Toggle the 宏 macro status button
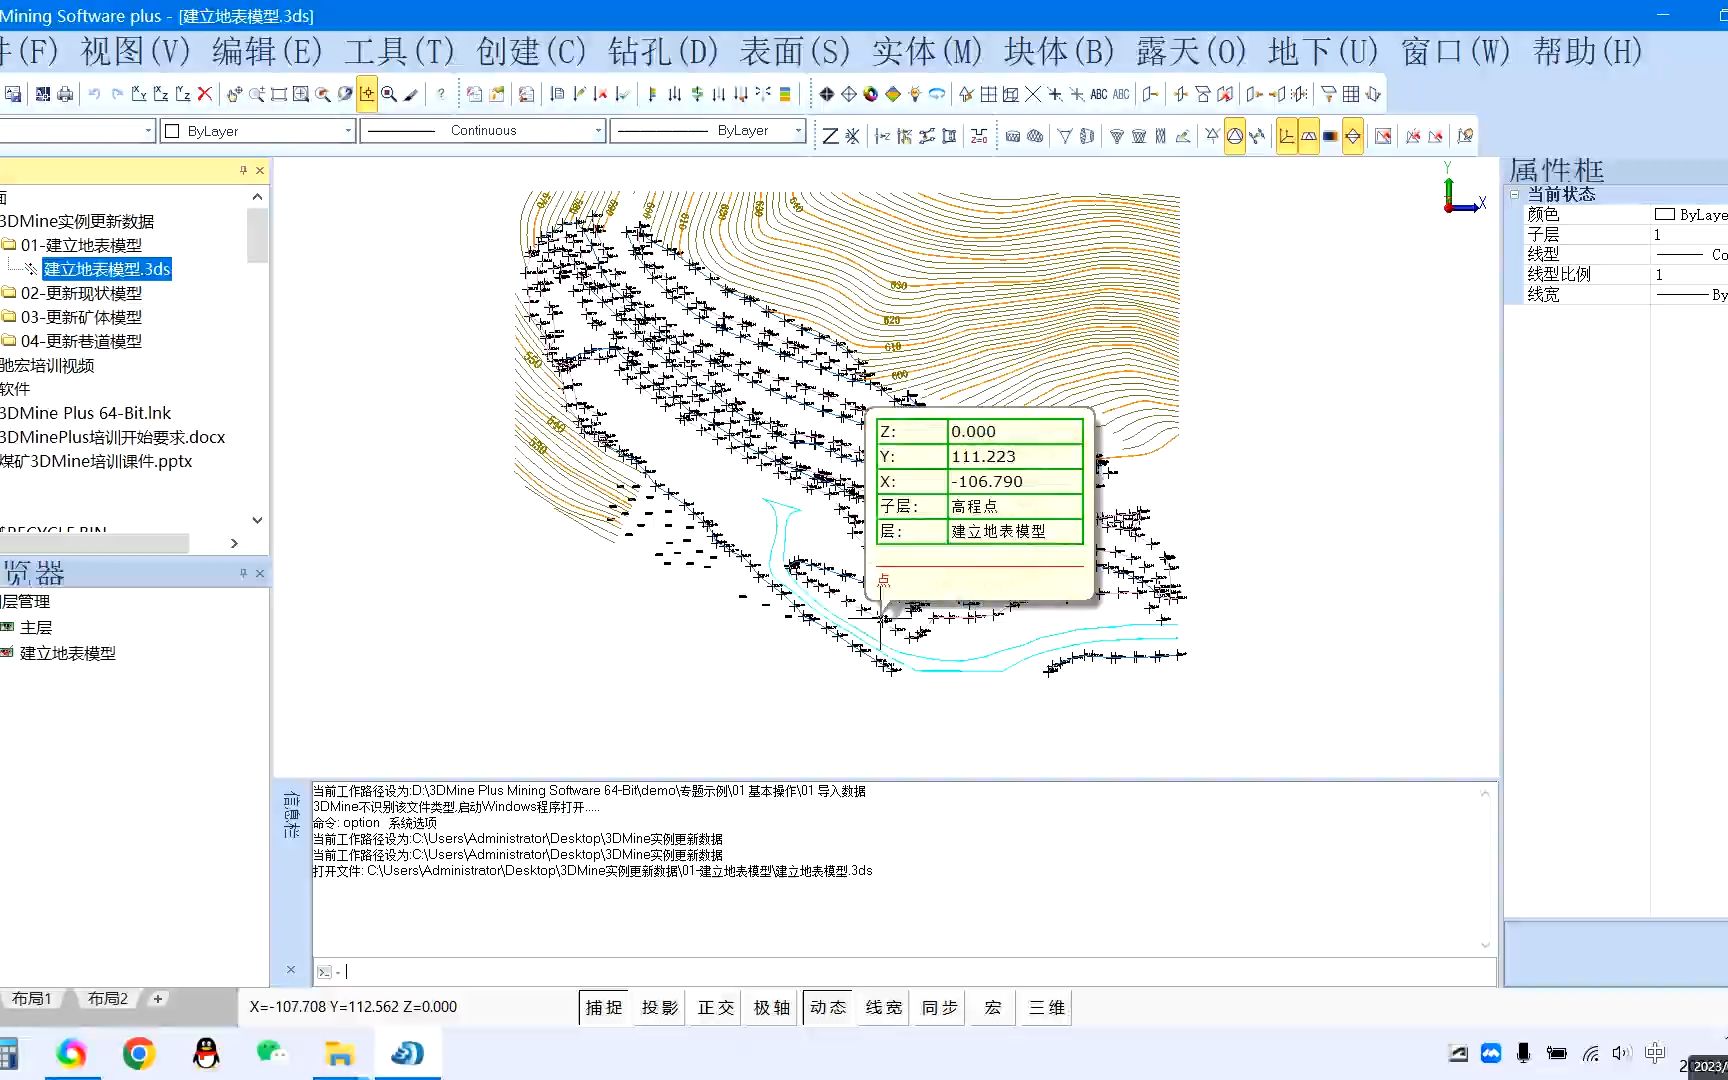1728x1080 pixels. (993, 1008)
